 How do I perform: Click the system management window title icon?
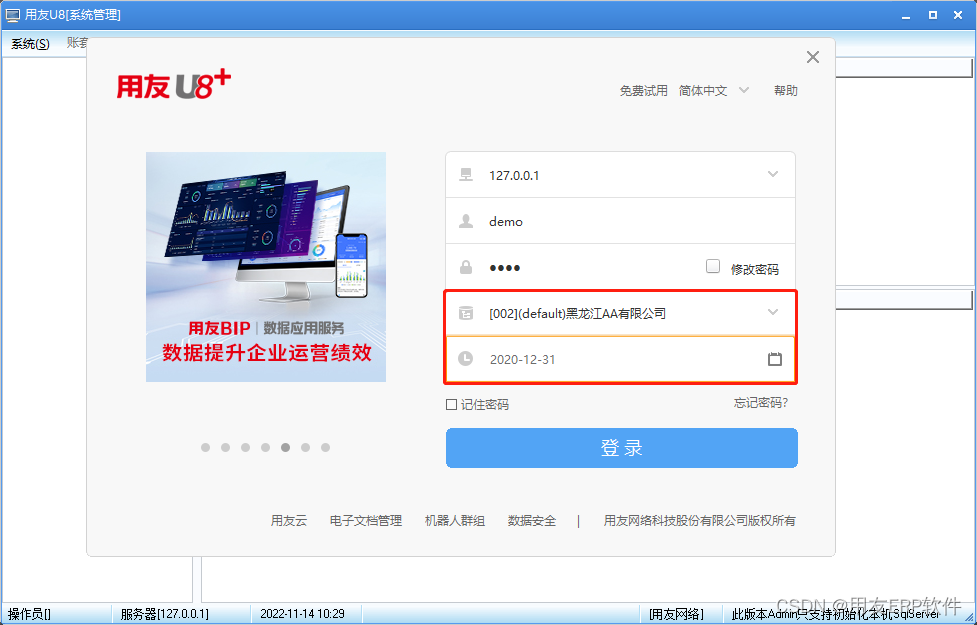(x=12, y=15)
